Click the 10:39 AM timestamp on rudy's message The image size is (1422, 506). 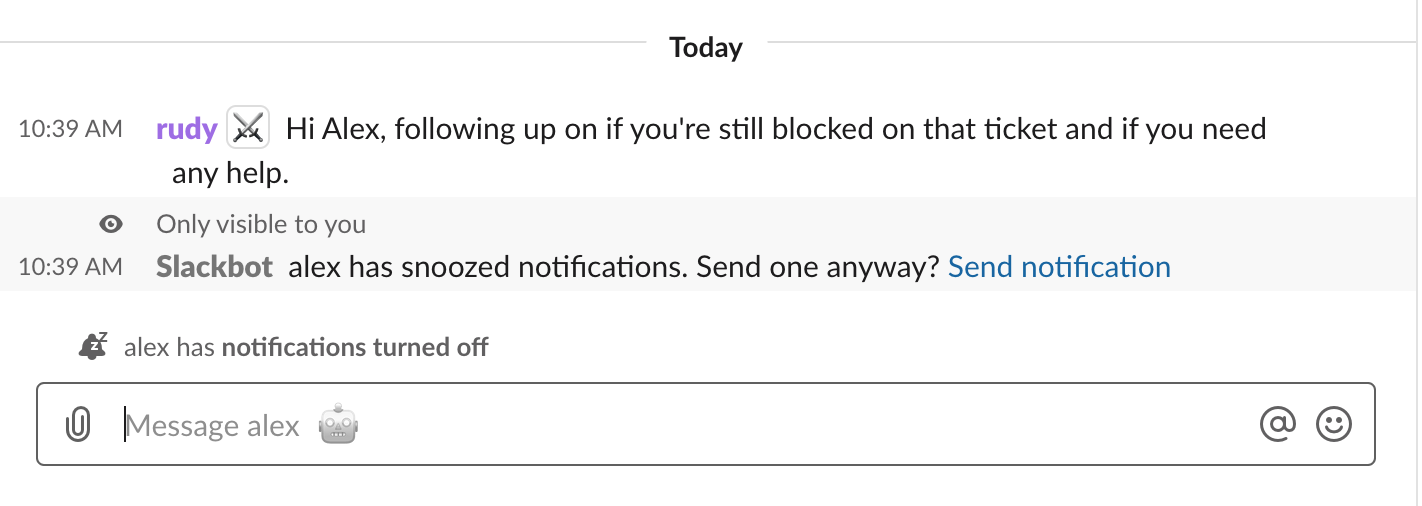70,129
